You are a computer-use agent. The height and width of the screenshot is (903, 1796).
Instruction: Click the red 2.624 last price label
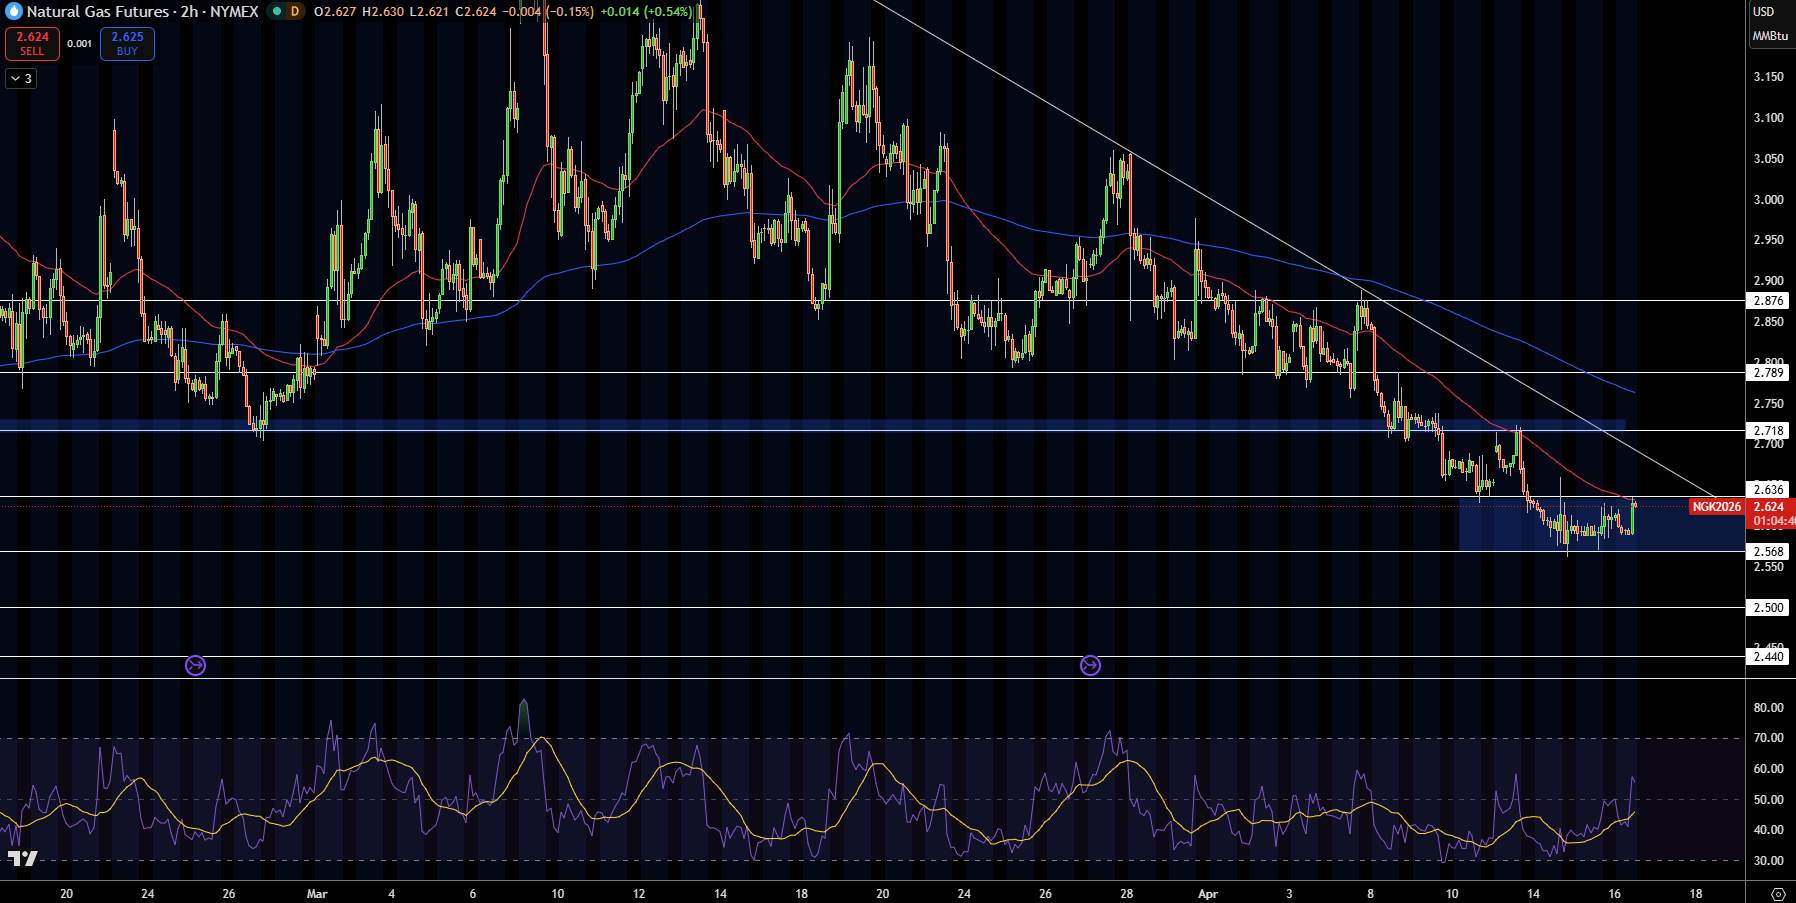pyautogui.click(x=1770, y=507)
